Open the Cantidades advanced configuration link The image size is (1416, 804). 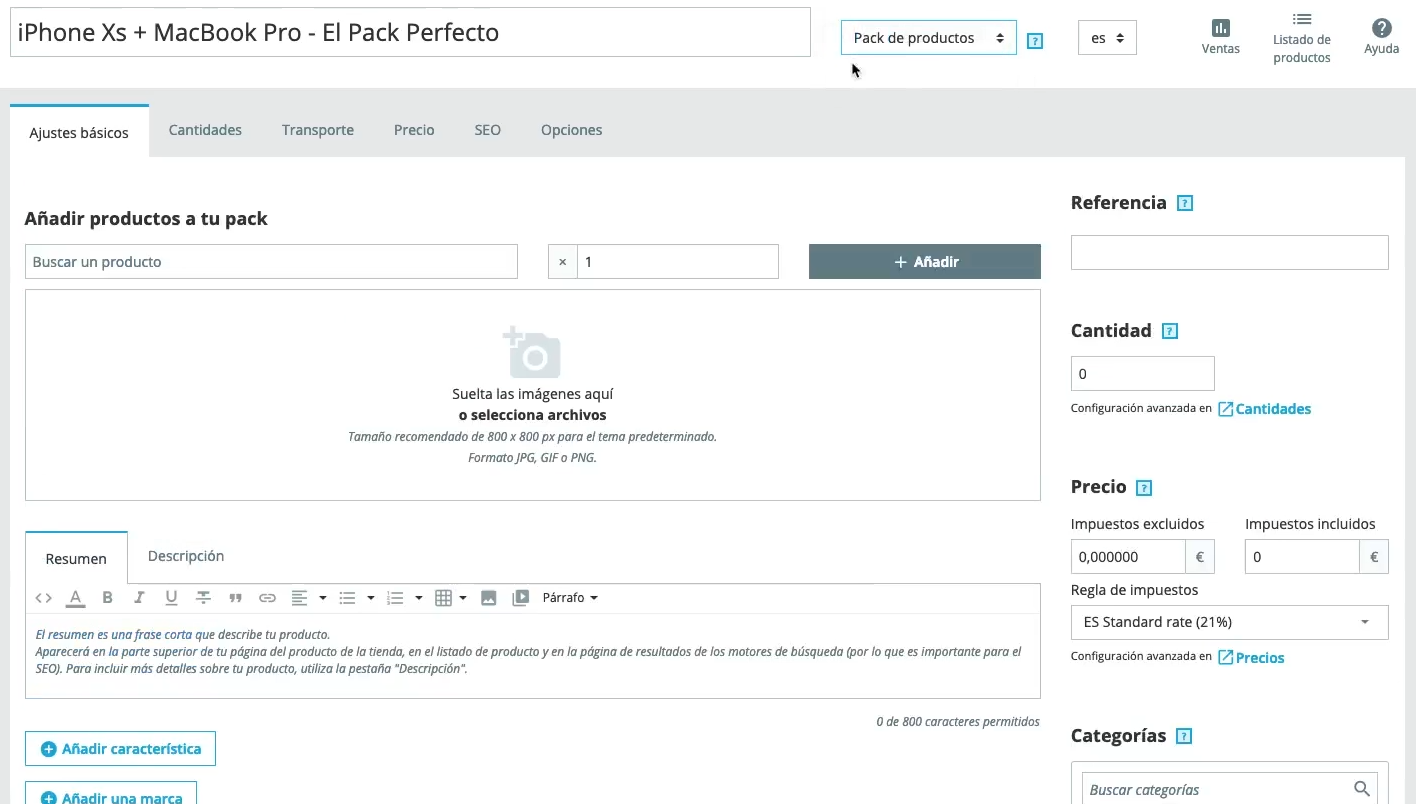tap(1264, 409)
